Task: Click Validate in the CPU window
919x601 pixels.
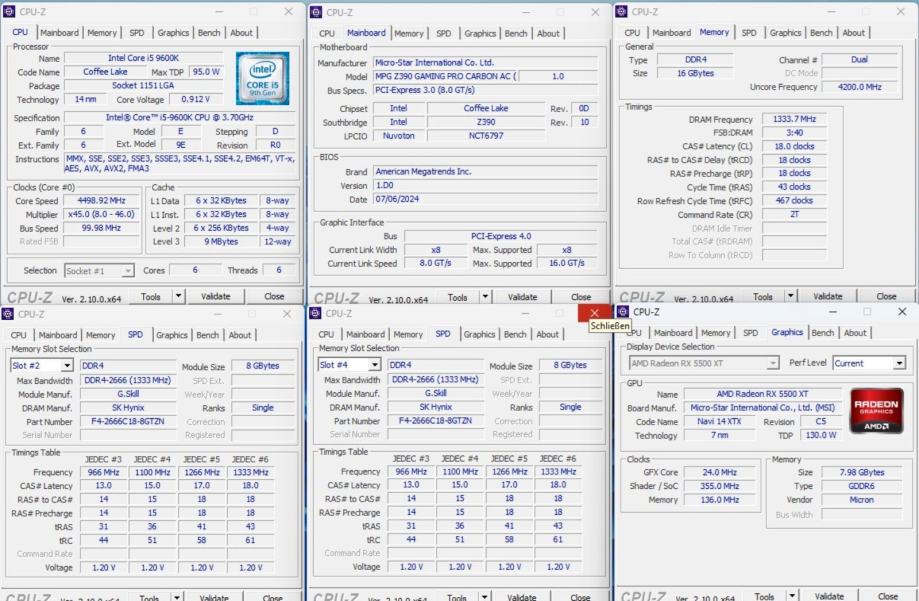Action: pos(216,296)
